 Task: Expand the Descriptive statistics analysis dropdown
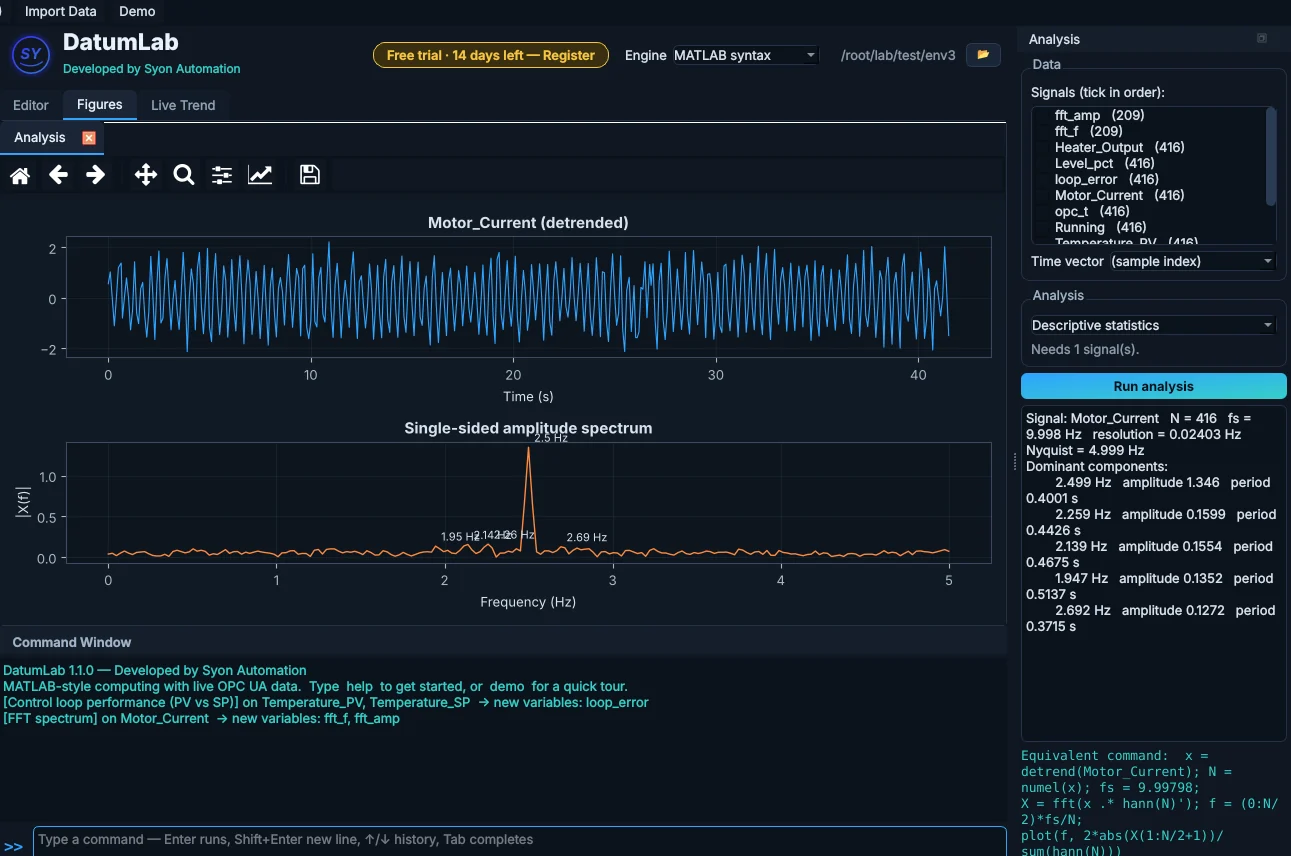[1153, 325]
